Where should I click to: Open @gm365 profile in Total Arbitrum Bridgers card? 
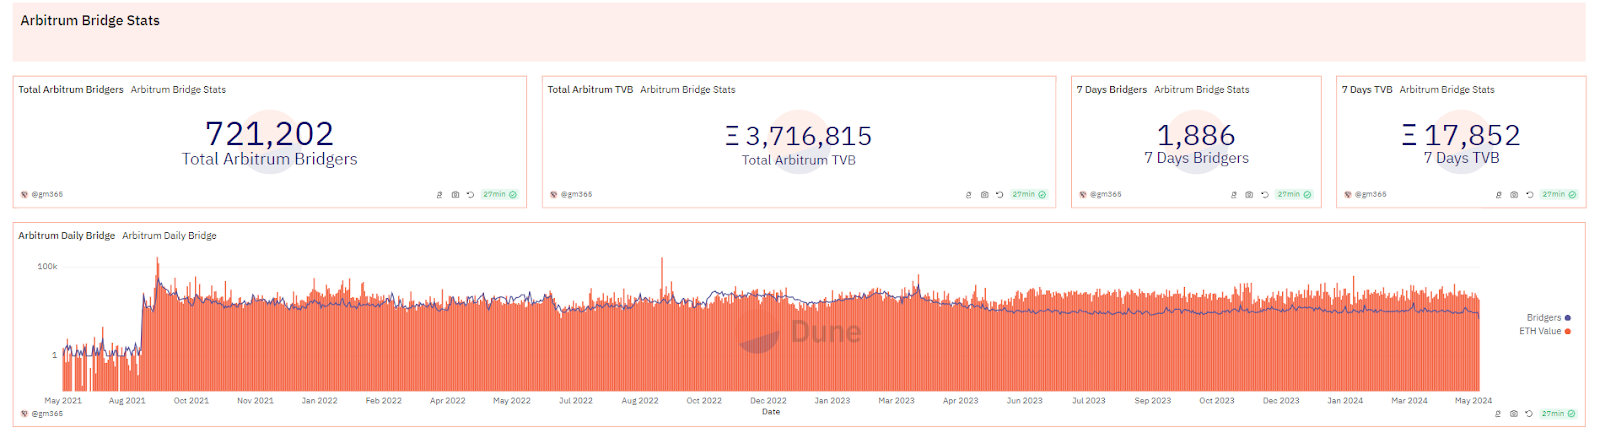pos(47,195)
